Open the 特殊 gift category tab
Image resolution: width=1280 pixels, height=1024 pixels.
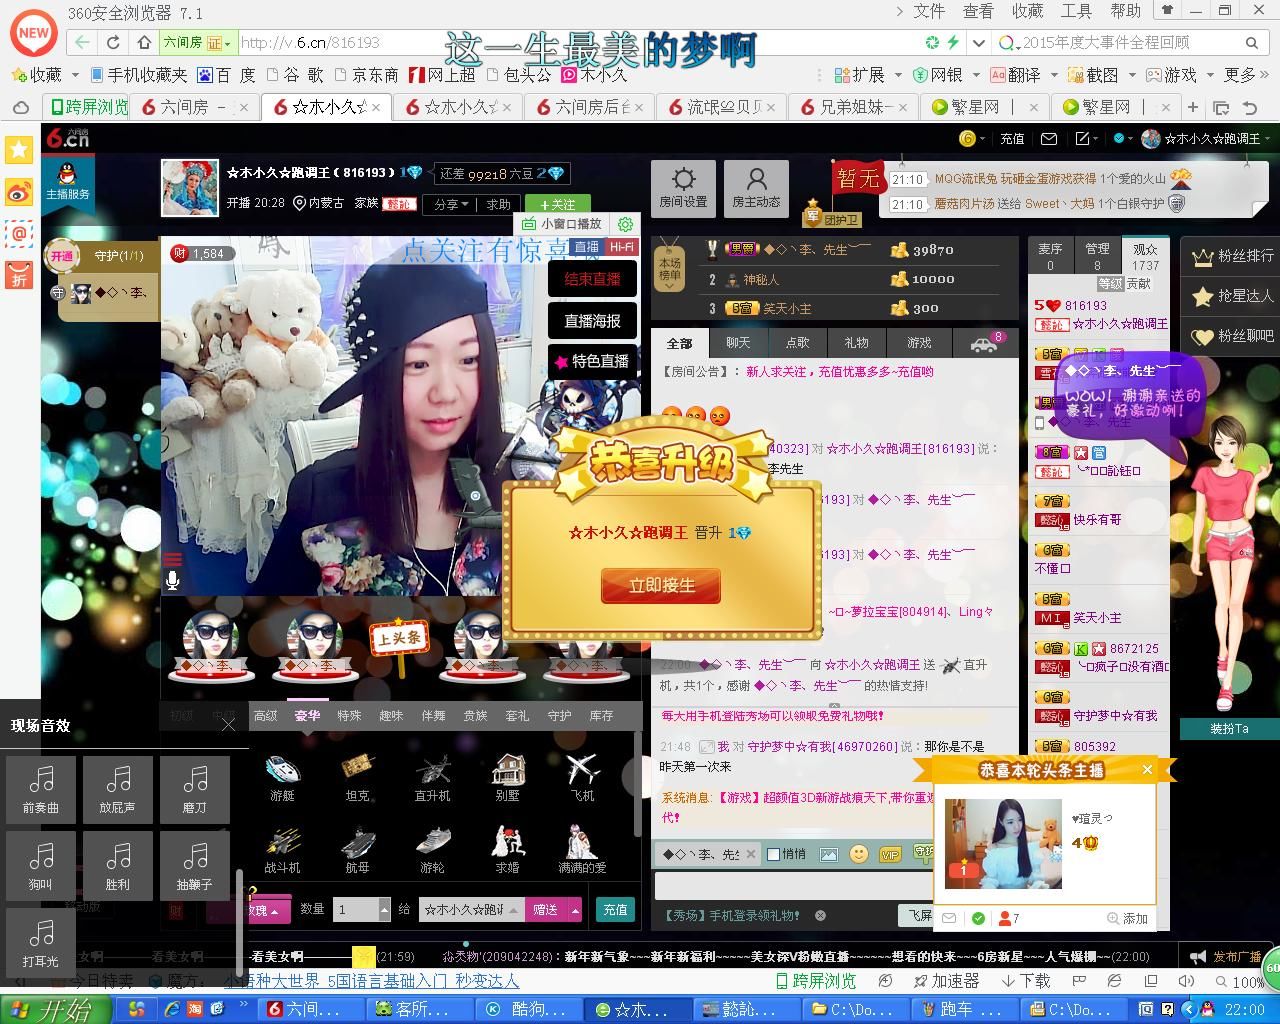(349, 716)
